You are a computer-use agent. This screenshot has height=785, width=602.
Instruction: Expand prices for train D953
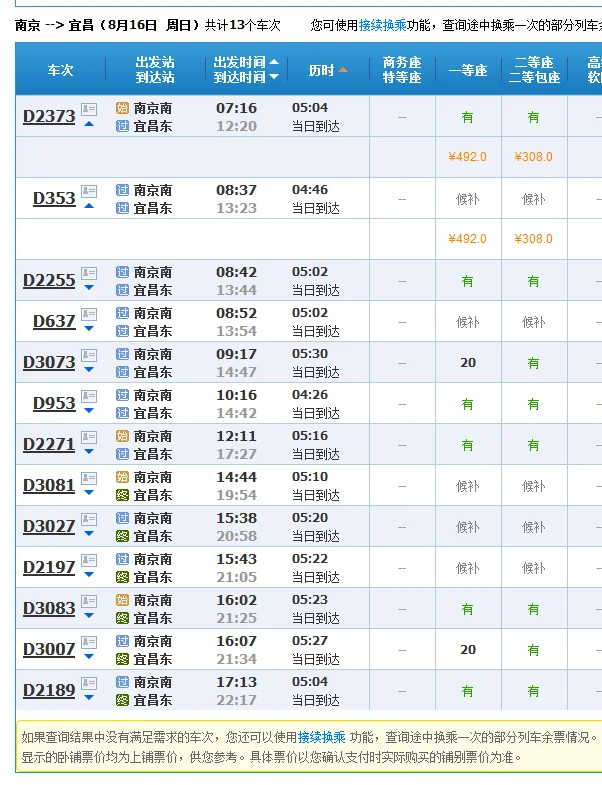pyautogui.click(x=89, y=411)
